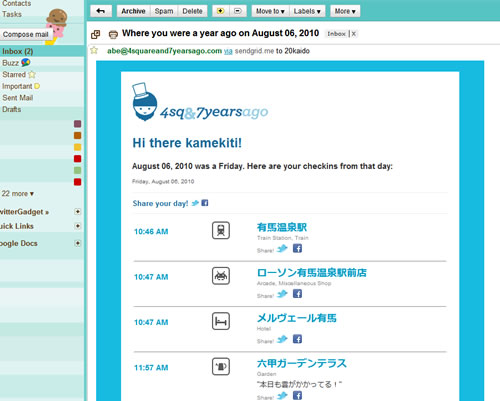The height and width of the screenshot is (401, 500).
Task: Share your day via Twitter icon
Action: [195, 203]
